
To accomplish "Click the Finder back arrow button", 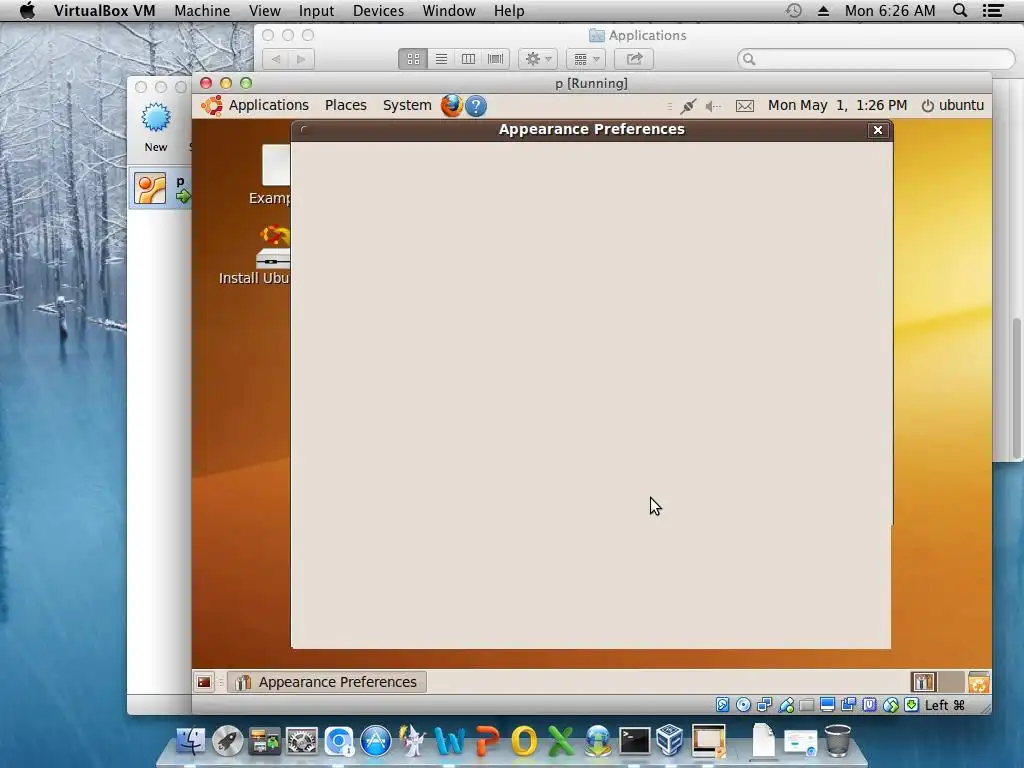I will [x=276, y=59].
